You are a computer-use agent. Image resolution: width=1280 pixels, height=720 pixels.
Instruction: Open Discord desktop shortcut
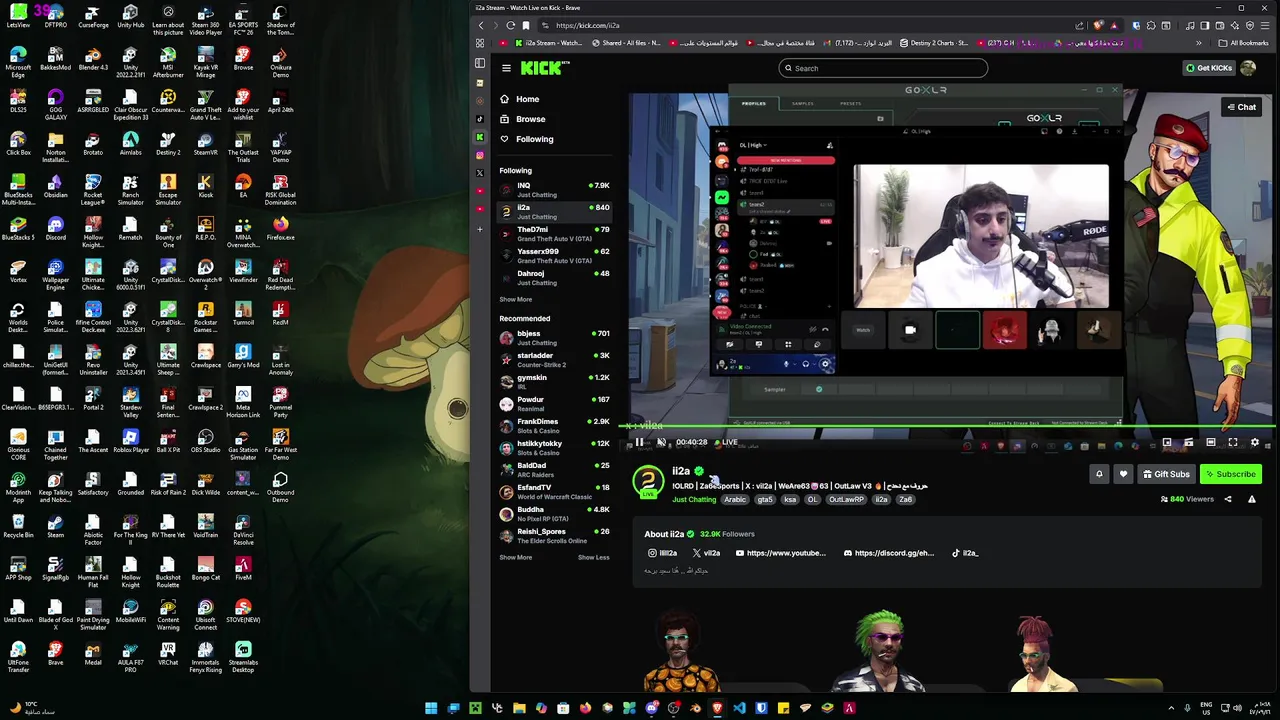55,227
